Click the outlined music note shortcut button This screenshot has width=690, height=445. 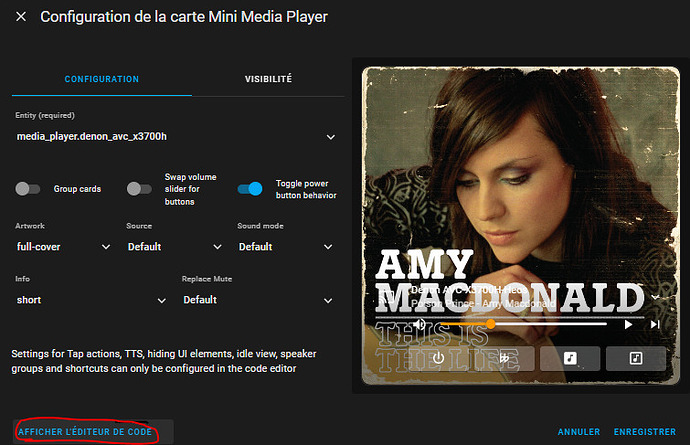coord(636,358)
